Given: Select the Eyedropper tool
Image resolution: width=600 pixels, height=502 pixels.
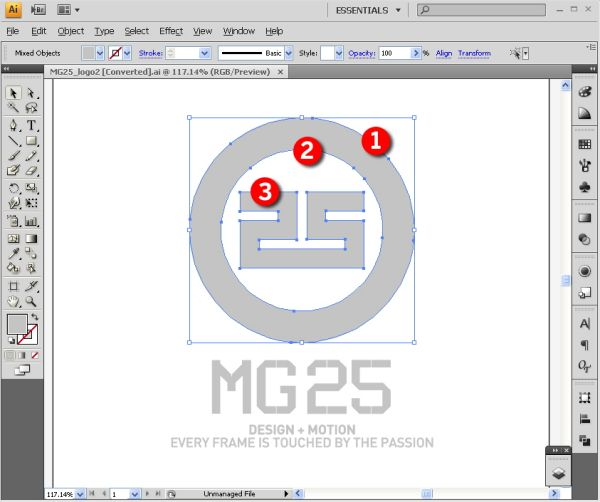Looking at the screenshot, I should click(13, 253).
